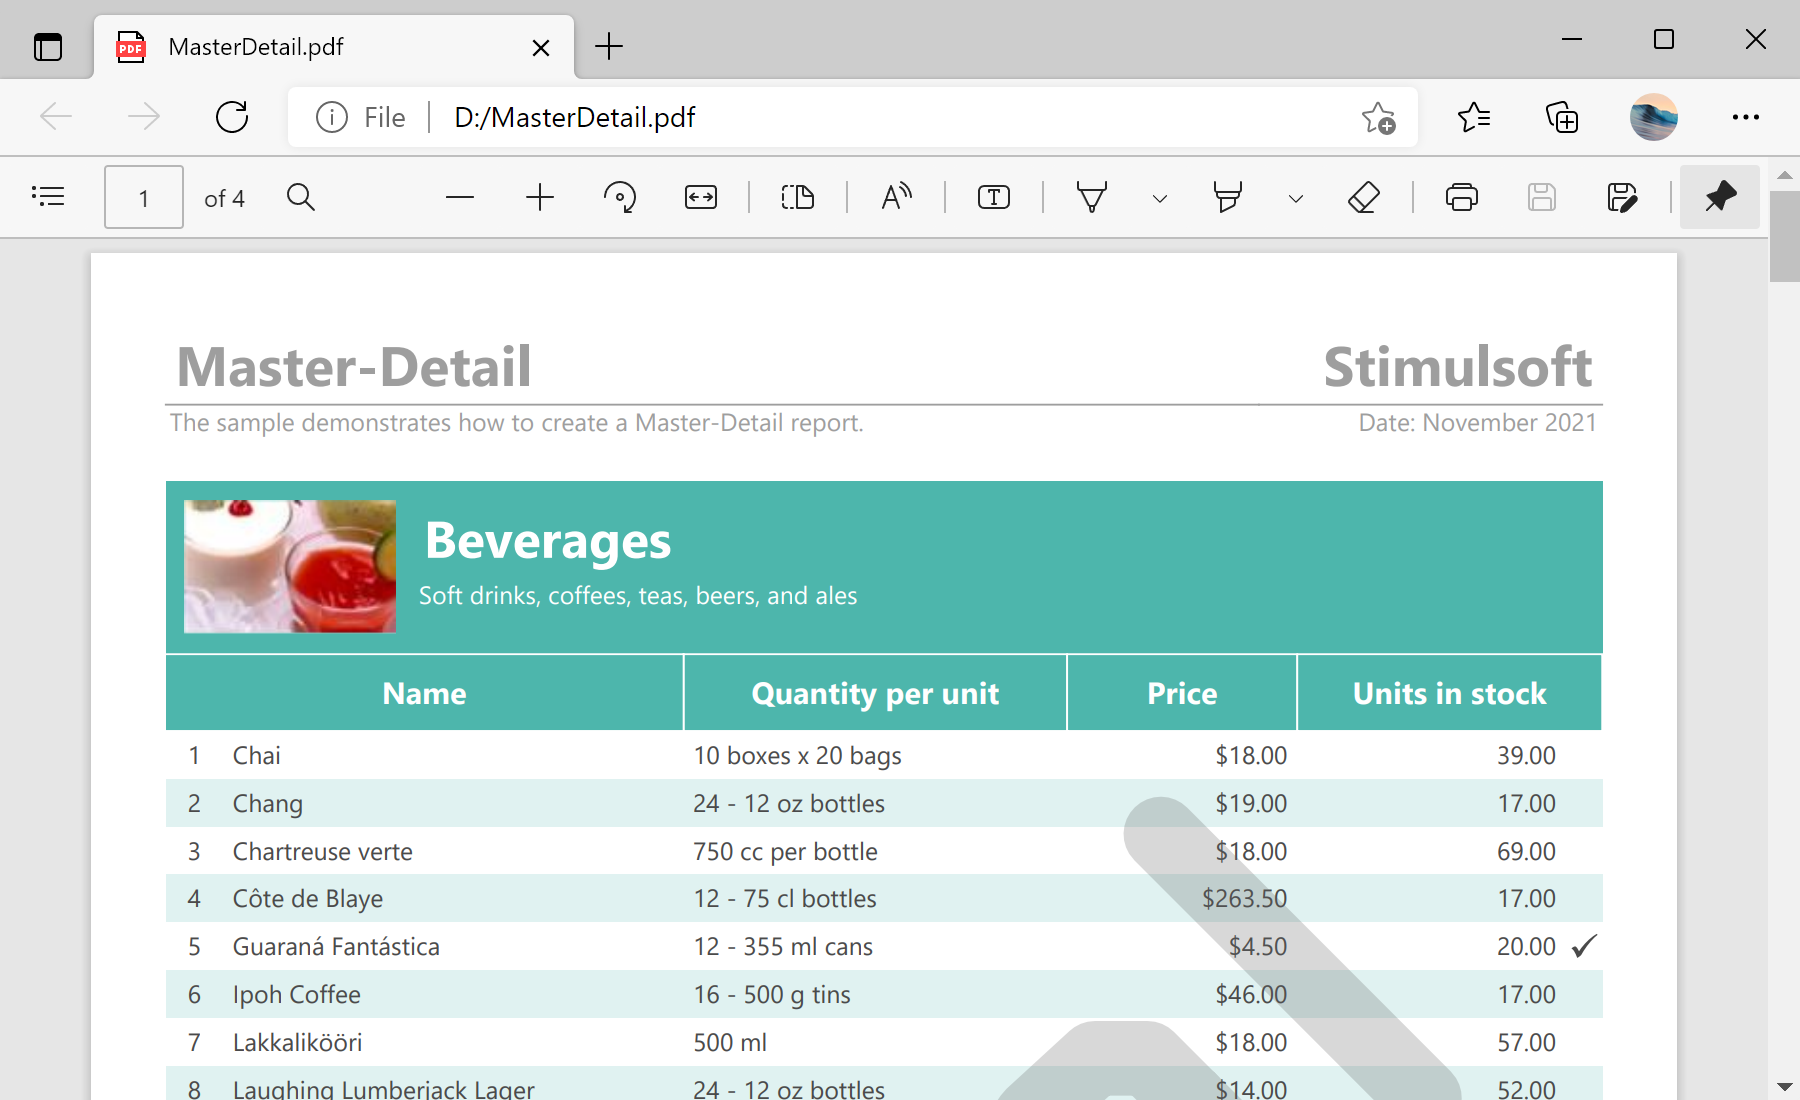Screen dimensions: 1800x1100
Task: Click the Quantity per unit header
Action: click(875, 693)
